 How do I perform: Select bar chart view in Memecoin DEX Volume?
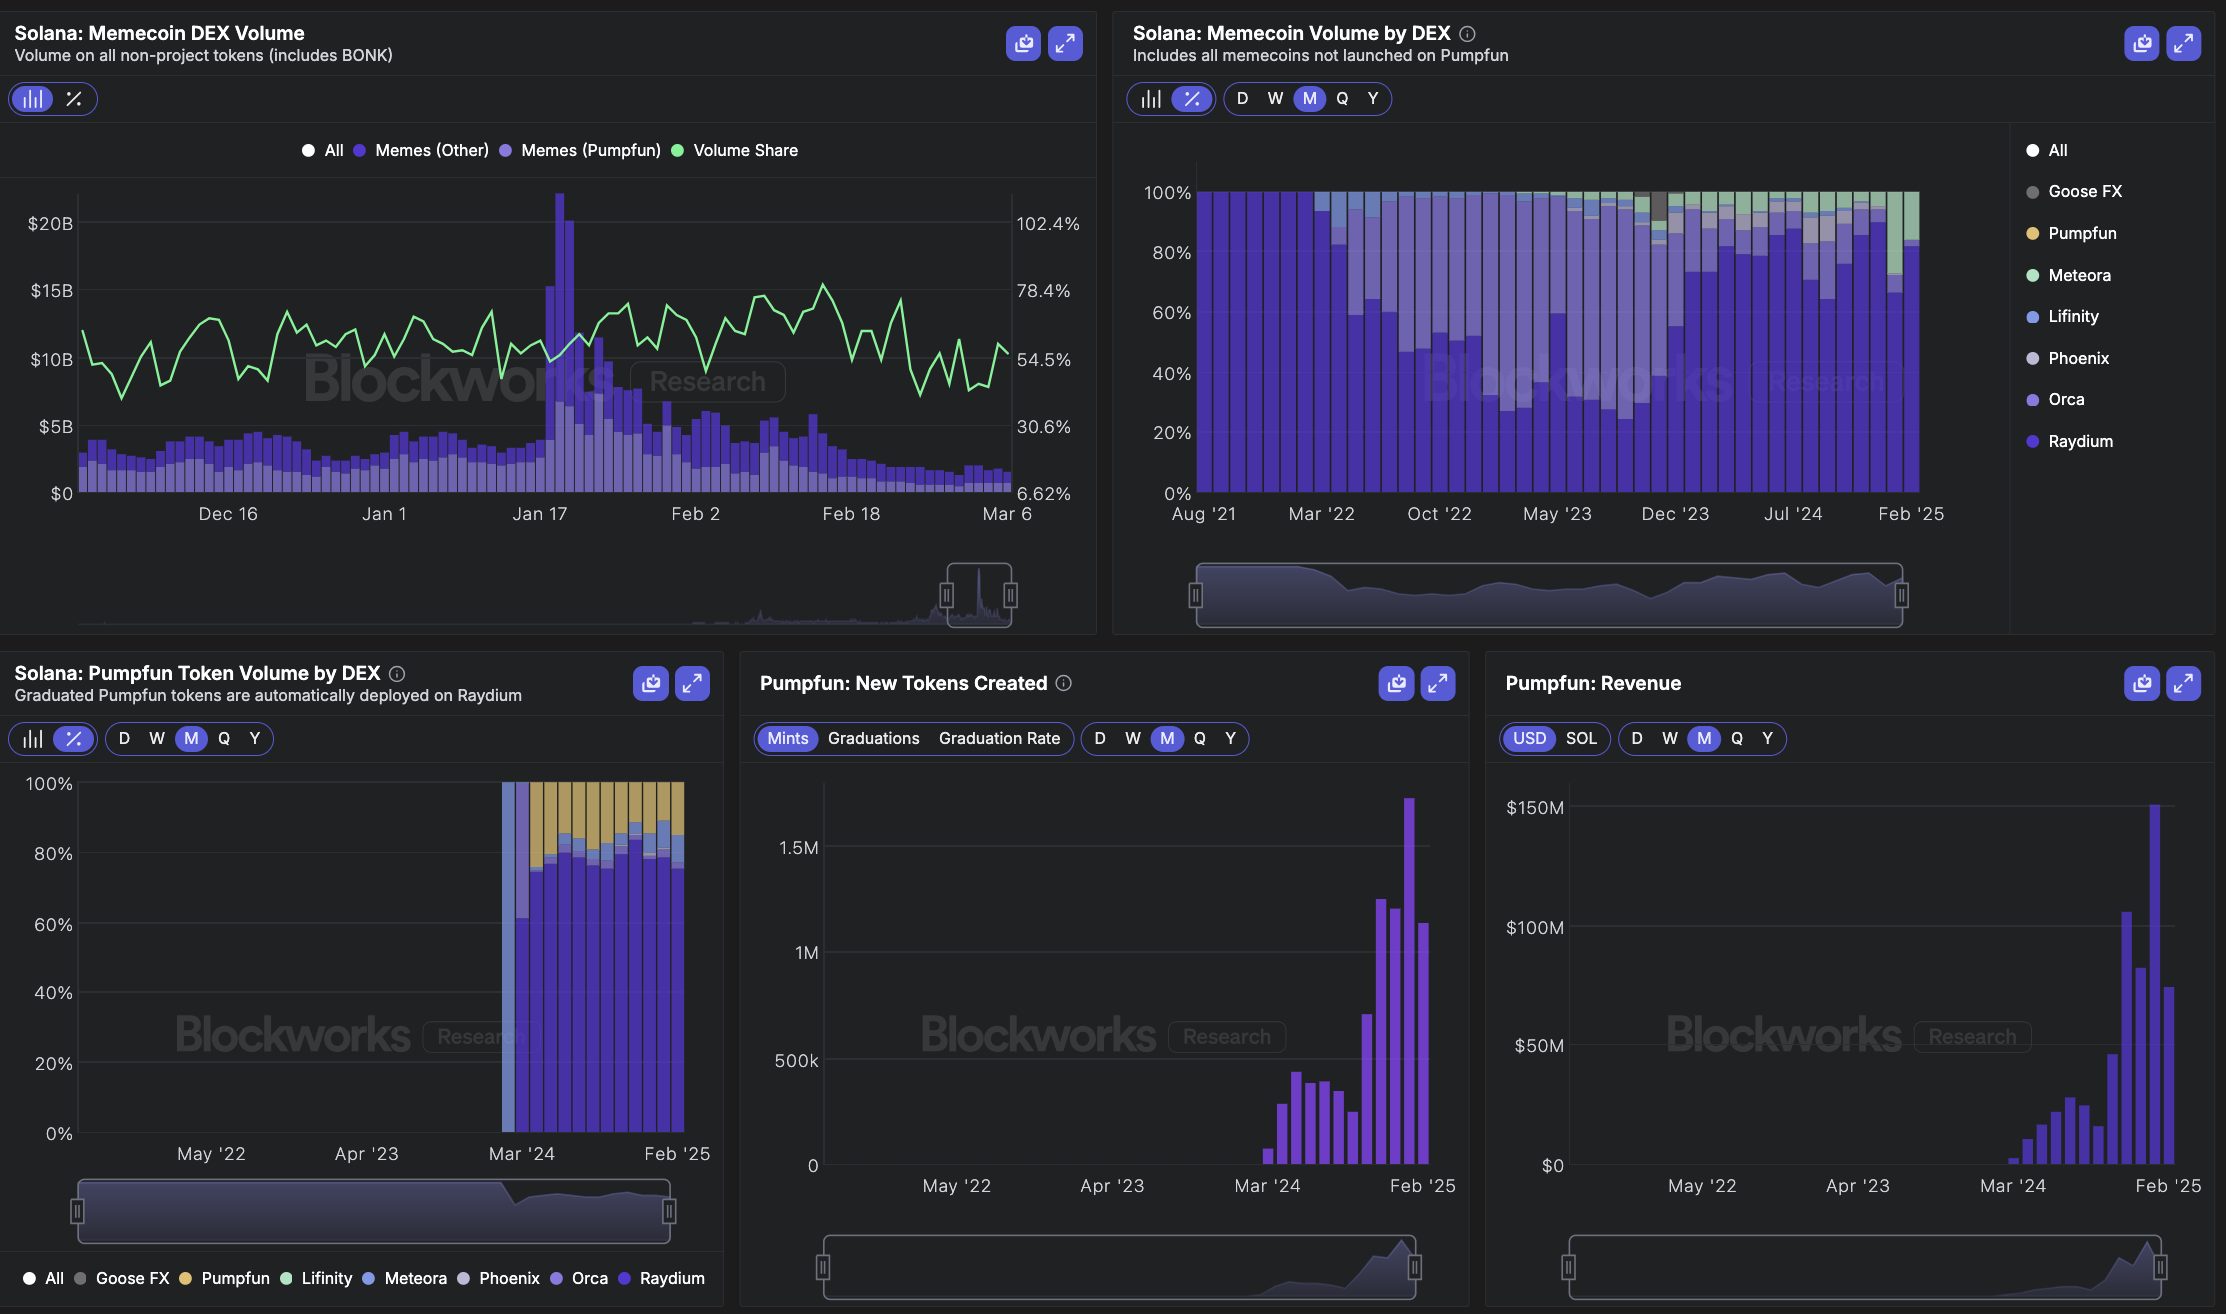coord(33,99)
